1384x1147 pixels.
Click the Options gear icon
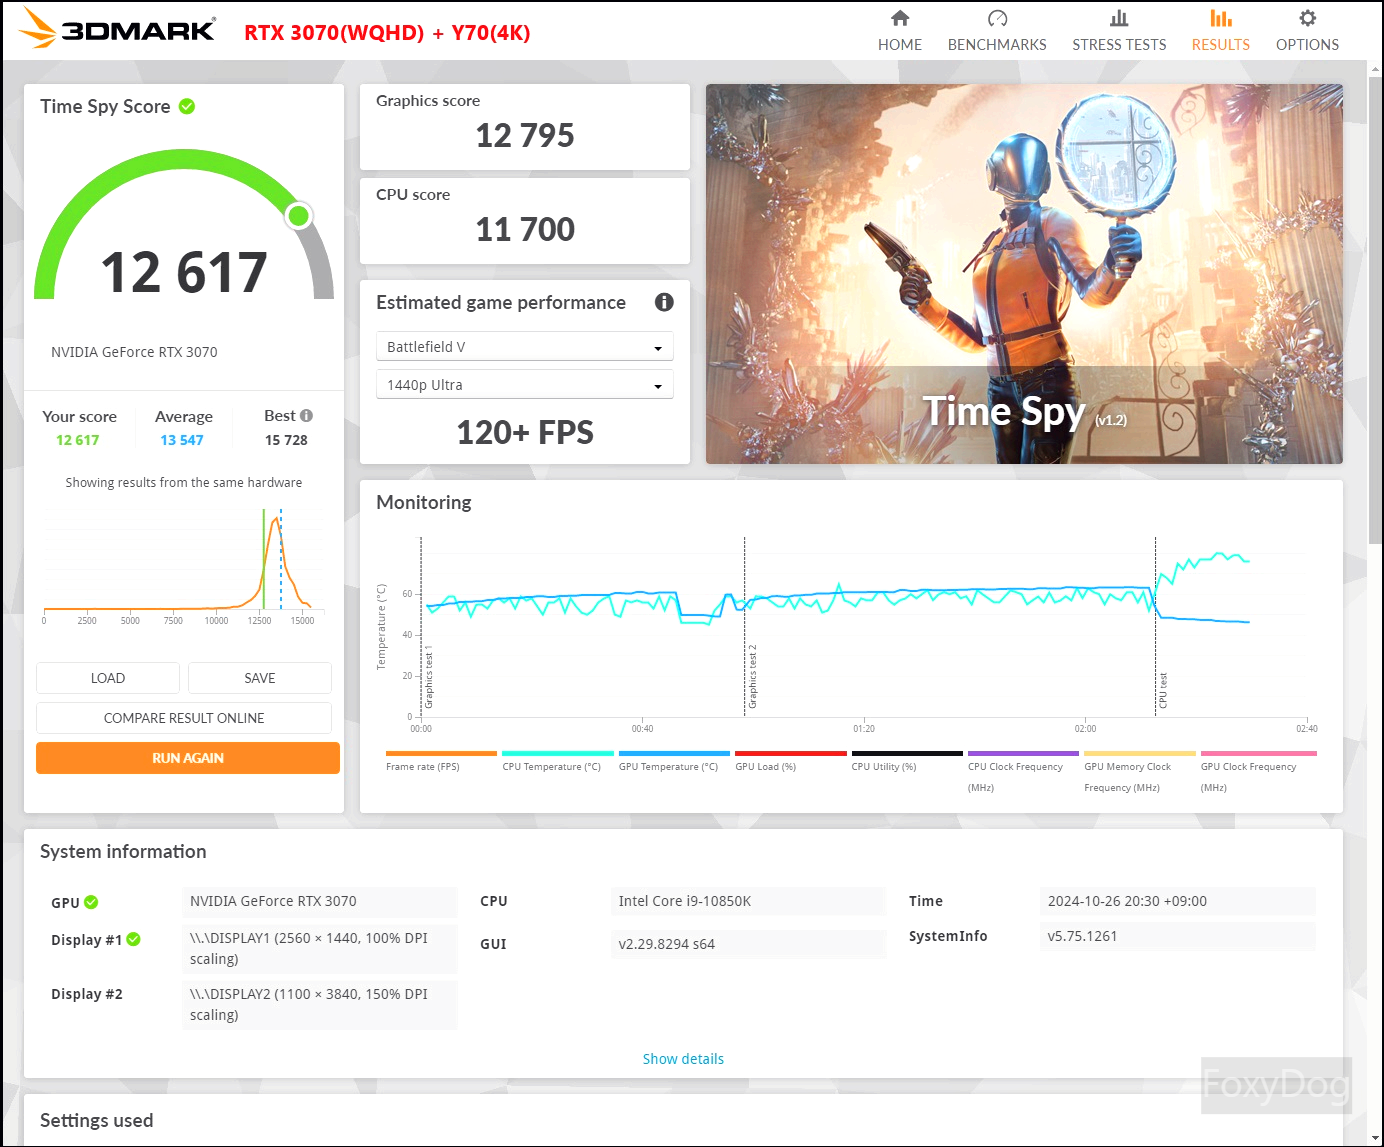coord(1307,18)
